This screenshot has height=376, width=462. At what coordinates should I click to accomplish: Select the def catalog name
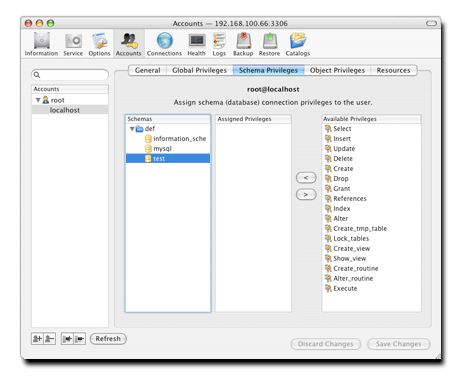click(150, 129)
